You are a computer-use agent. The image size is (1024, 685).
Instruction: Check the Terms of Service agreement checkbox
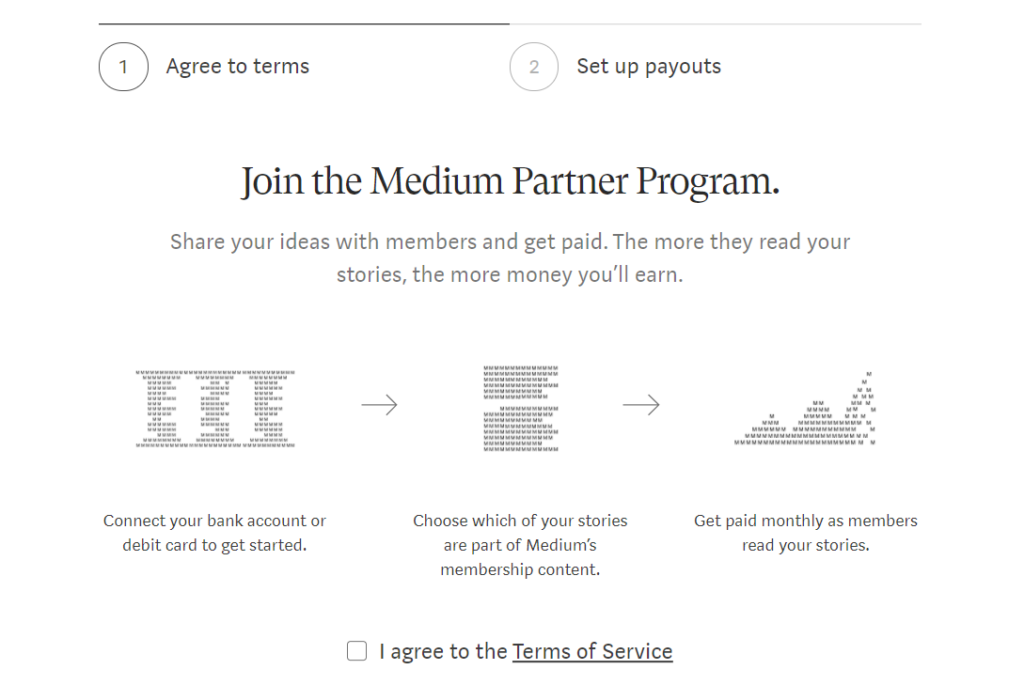tap(357, 650)
